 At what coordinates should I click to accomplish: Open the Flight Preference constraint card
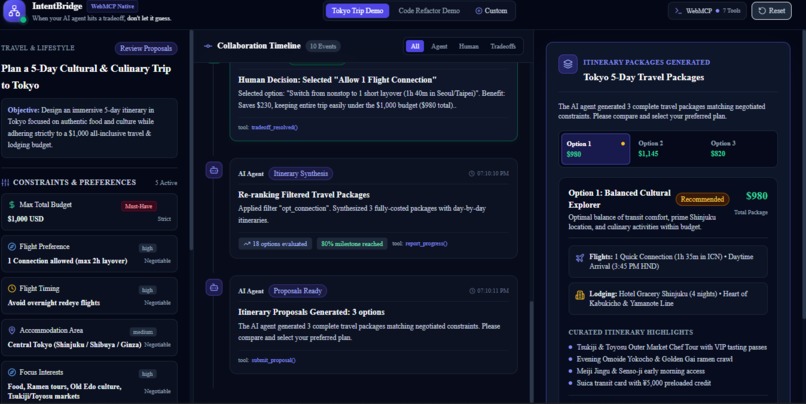[x=89, y=254]
